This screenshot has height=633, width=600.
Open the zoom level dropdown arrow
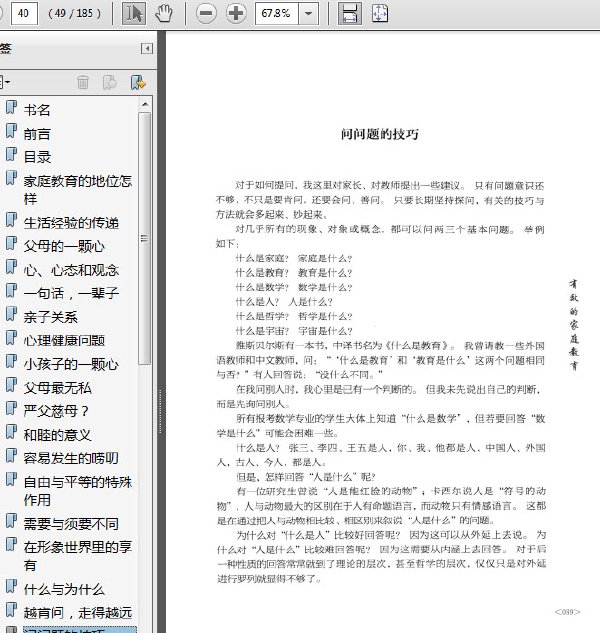coord(308,13)
